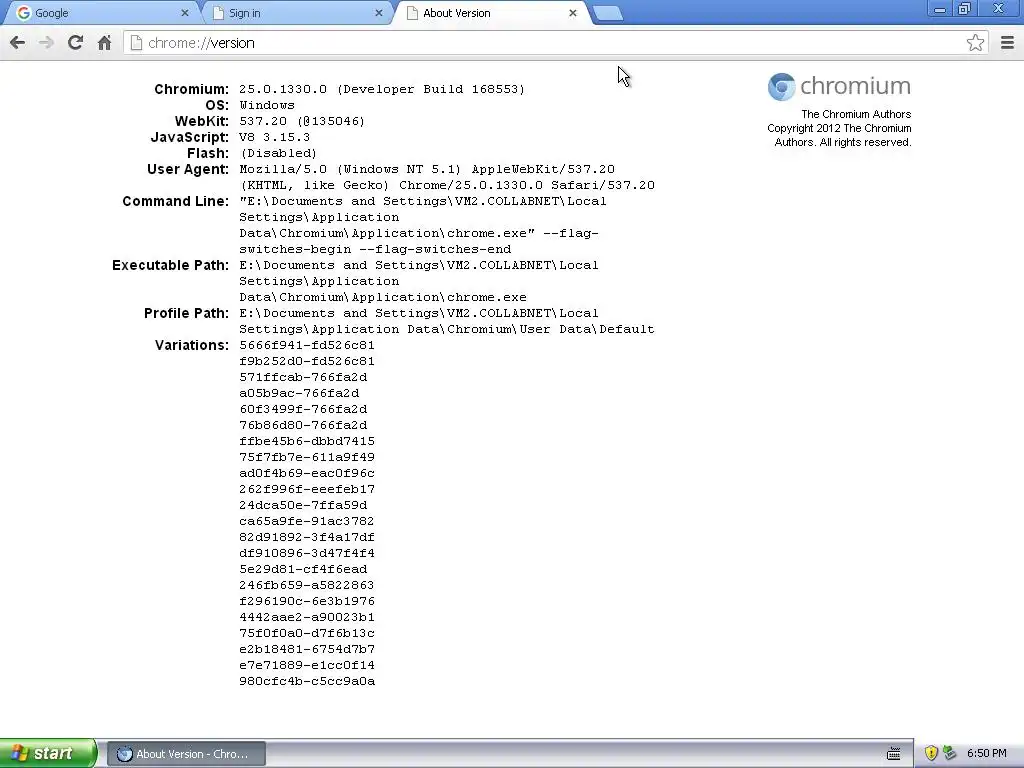The width and height of the screenshot is (1024, 768).
Task: Bookmark this page with the star icon
Action: click(x=975, y=43)
